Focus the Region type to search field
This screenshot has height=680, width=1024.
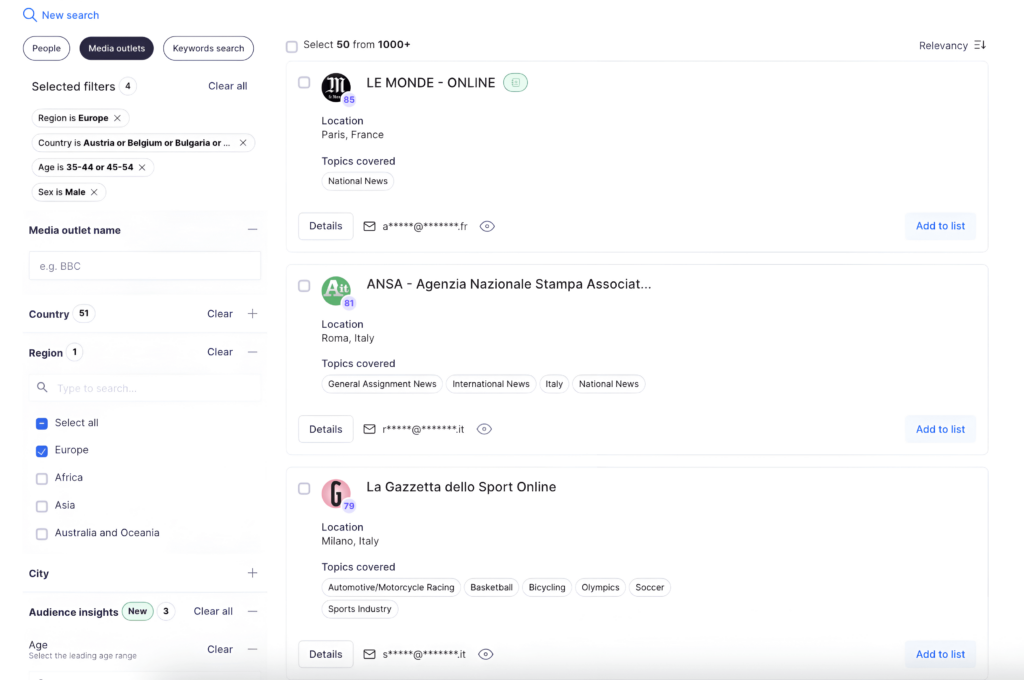point(145,388)
